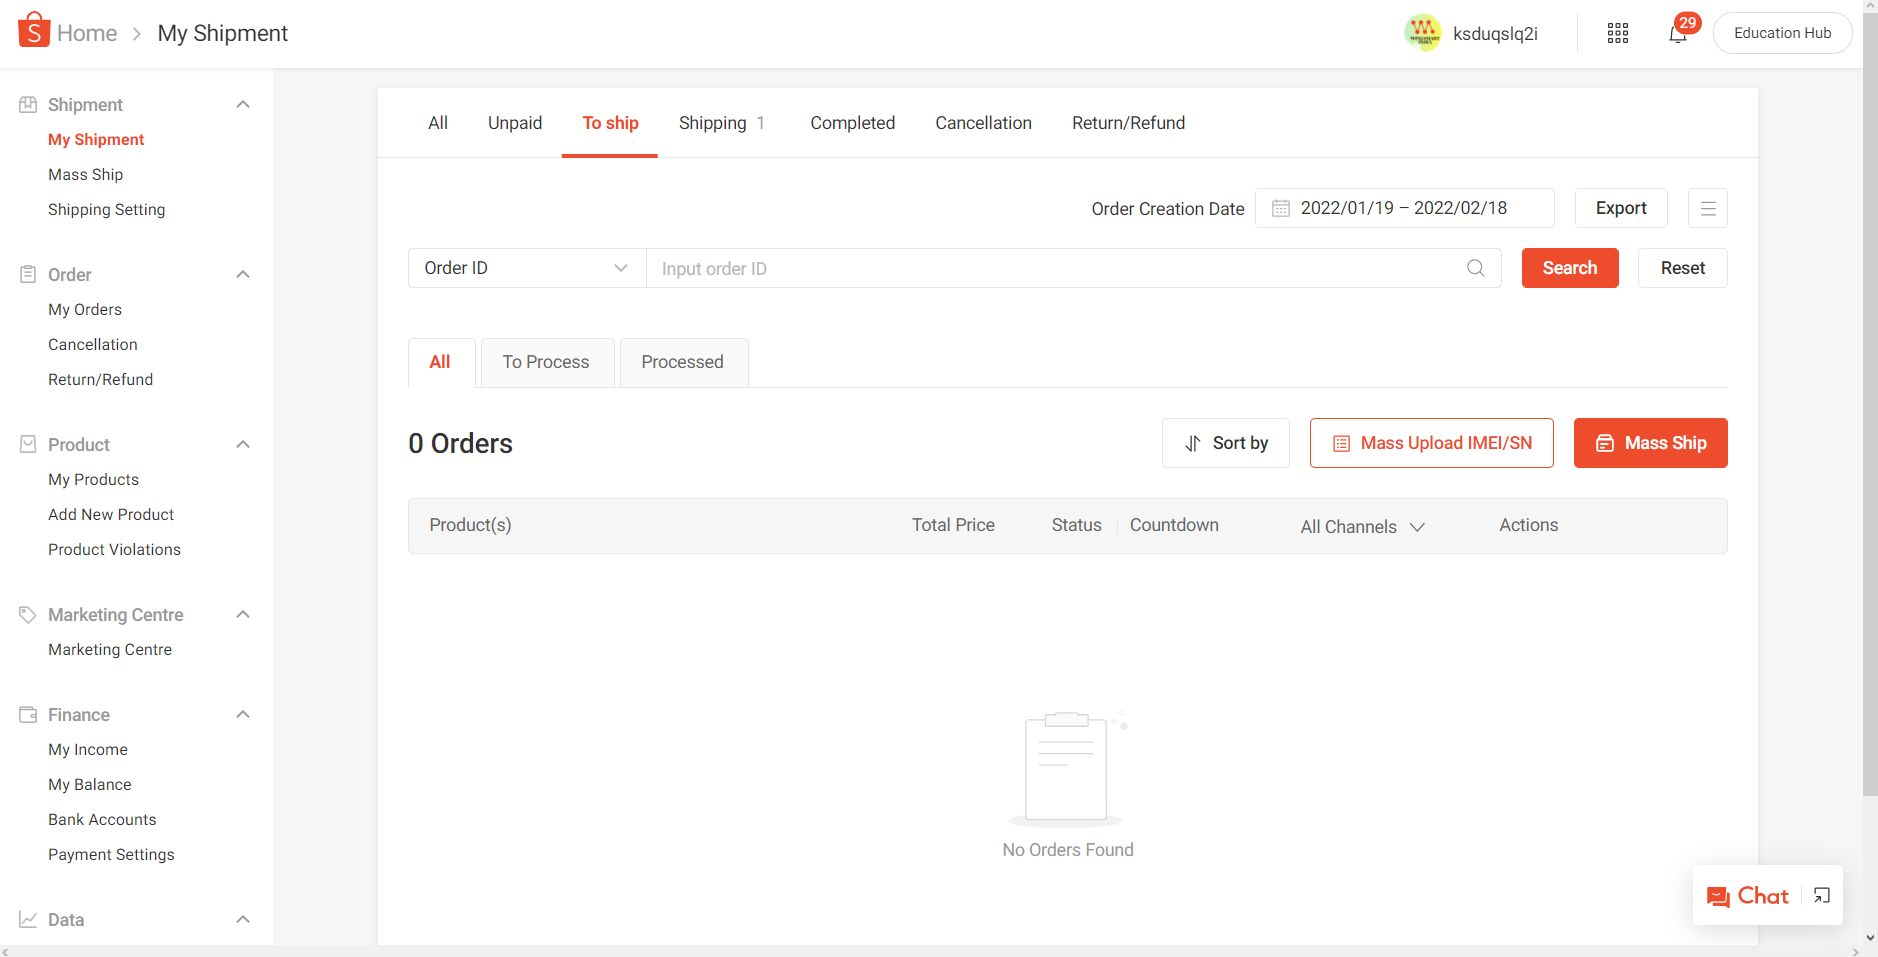This screenshot has height=957, width=1878.
Task: Open the Chat widget at bottom right
Action: coord(1747,896)
